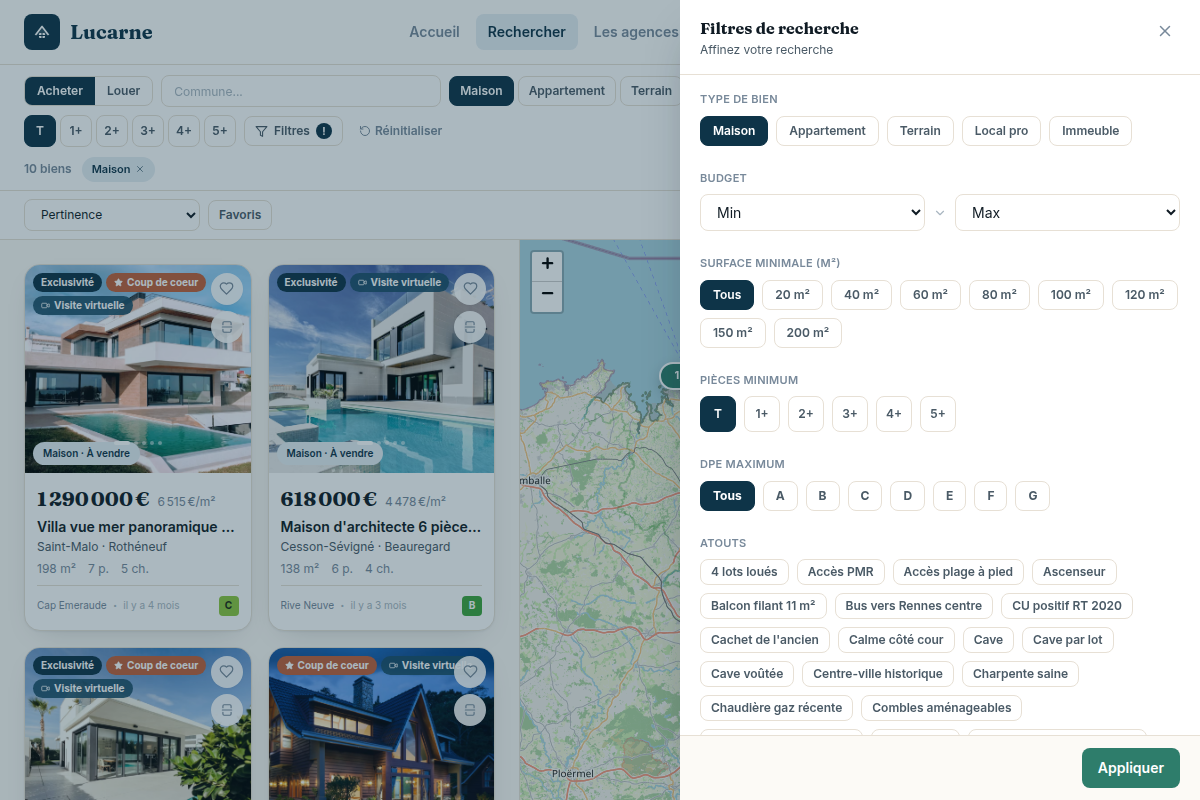Favorite the Villa vue mer panoramique listing

(x=227, y=289)
